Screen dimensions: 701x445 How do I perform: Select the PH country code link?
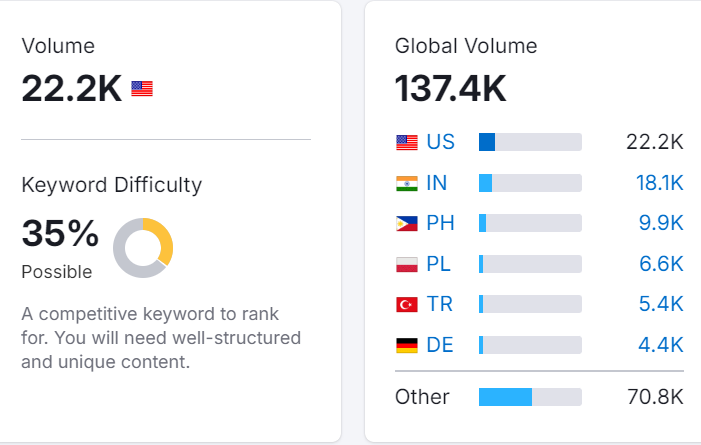440,223
